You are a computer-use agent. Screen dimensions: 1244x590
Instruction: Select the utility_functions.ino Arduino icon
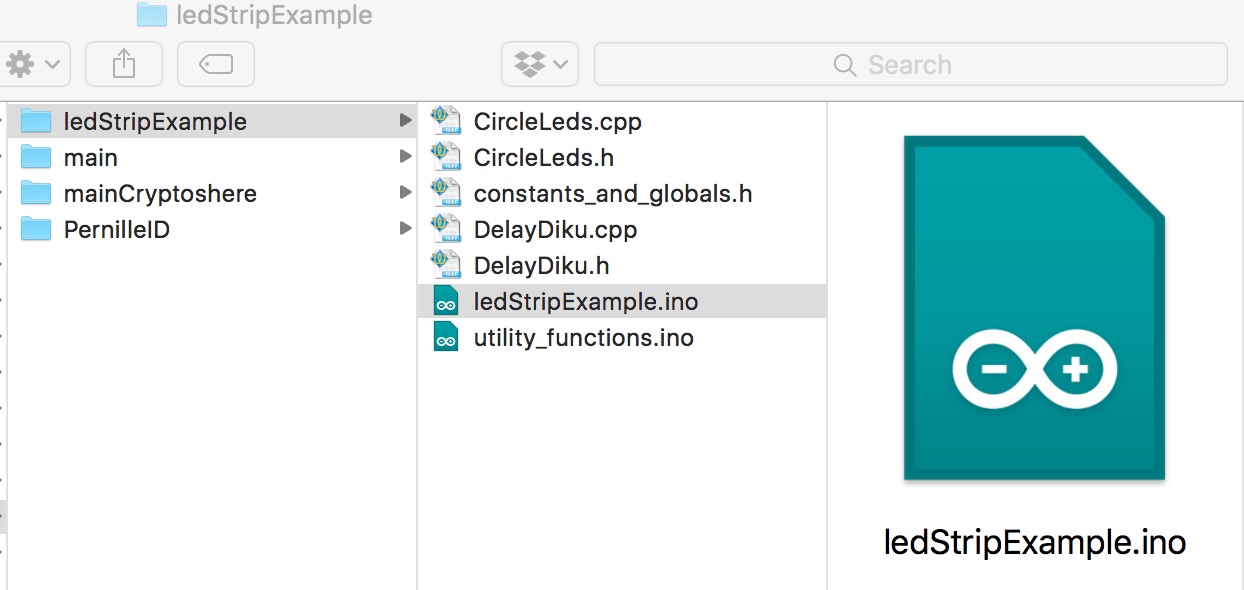(x=446, y=337)
